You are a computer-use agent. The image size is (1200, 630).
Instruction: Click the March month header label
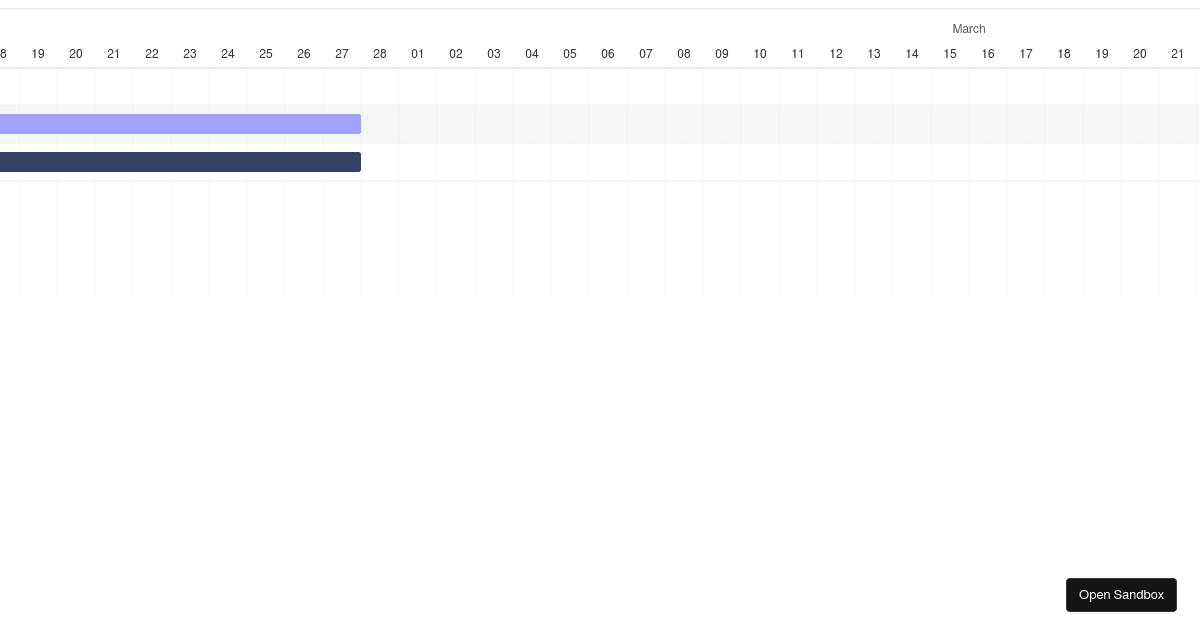coord(968,29)
